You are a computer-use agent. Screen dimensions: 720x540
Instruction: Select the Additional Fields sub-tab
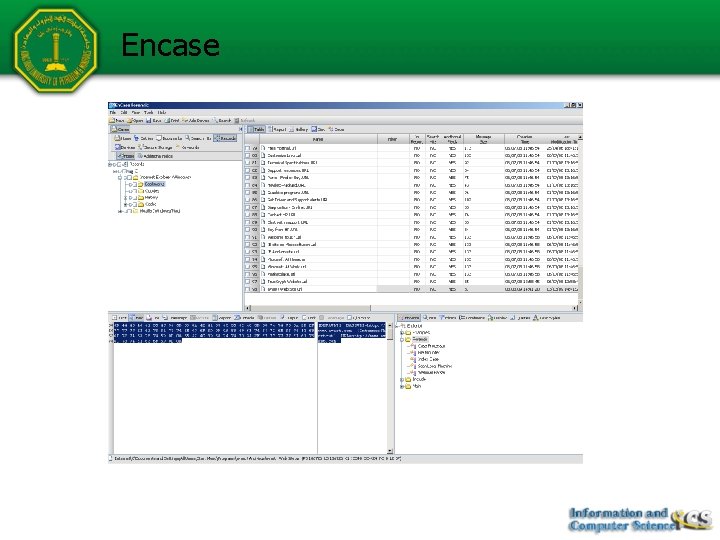click(x=155, y=156)
